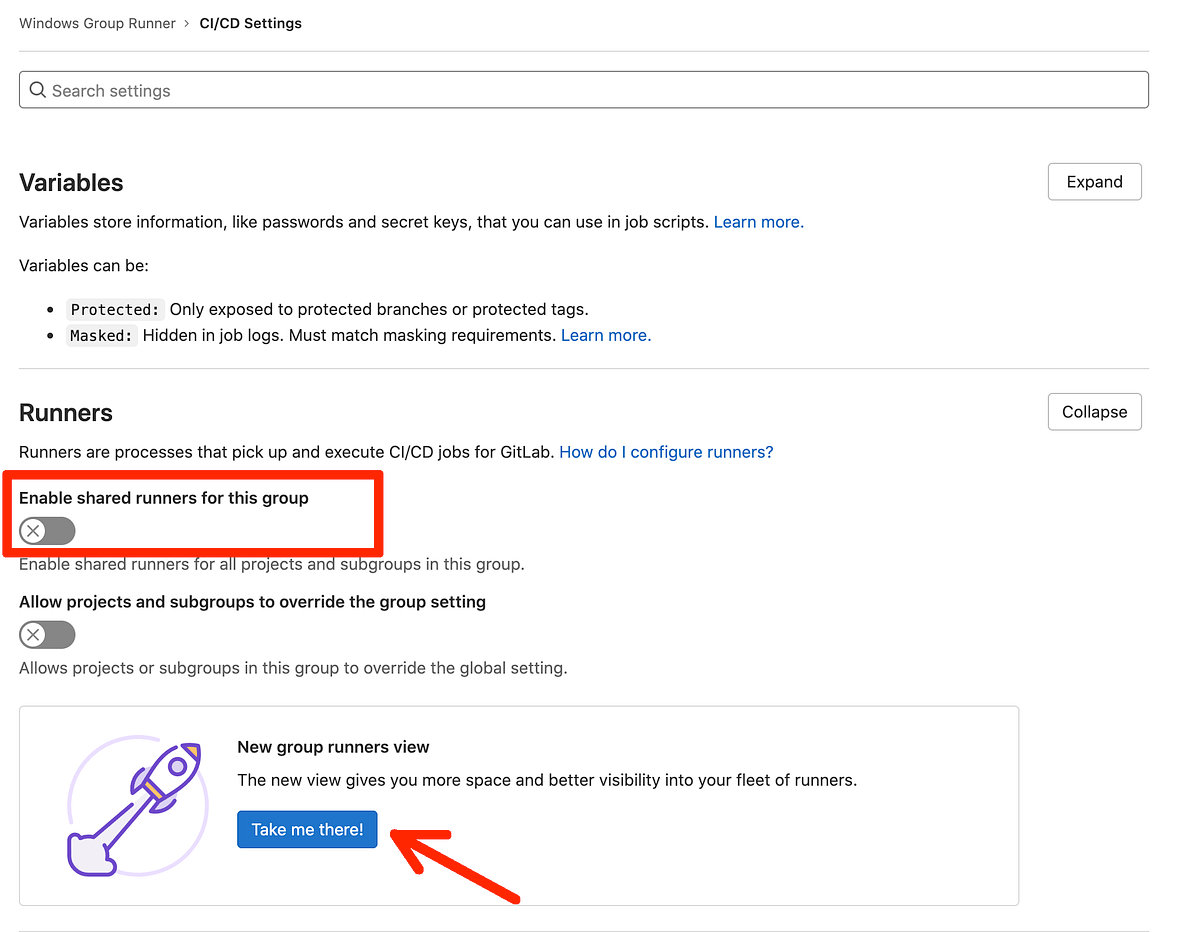Screen dimensions: 1200x932
Task: Collapse the Runners section
Action: (1094, 411)
